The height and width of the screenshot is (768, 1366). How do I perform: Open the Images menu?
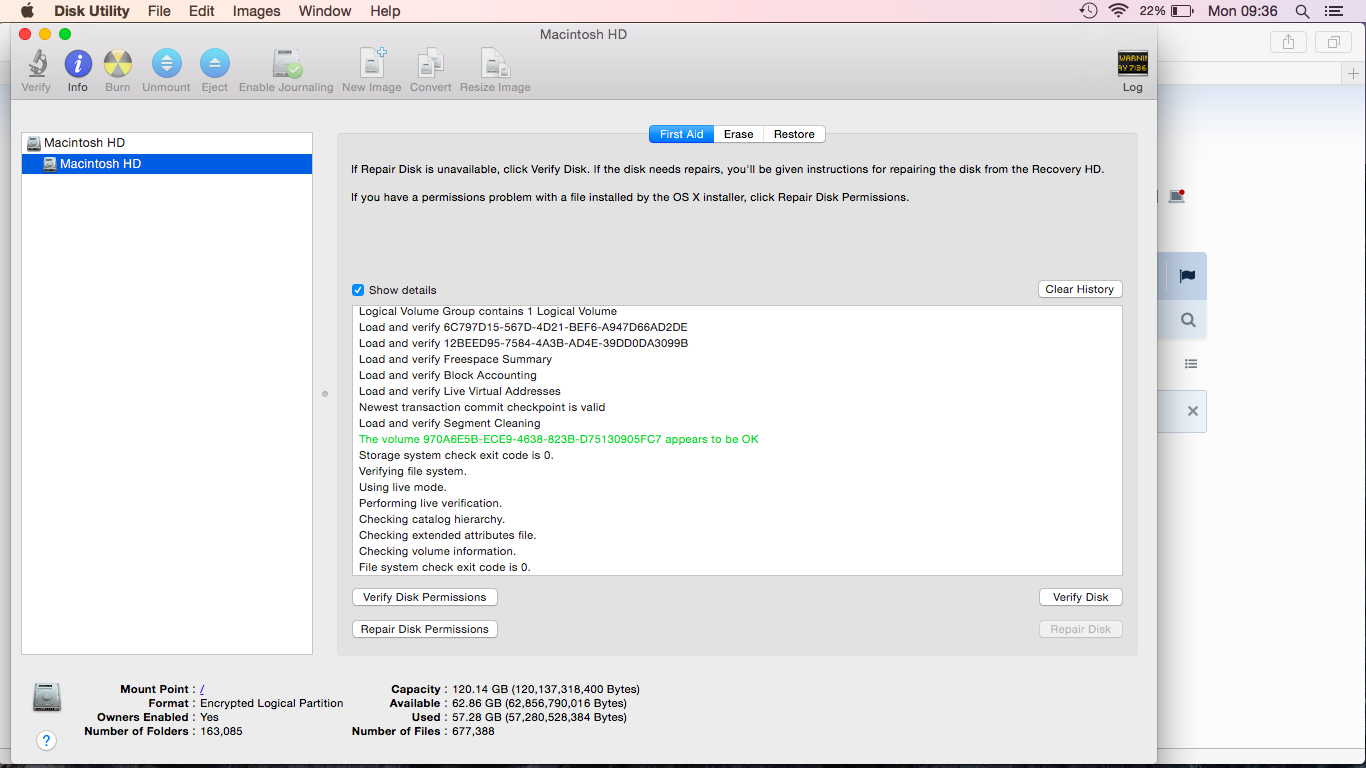[x=256, y=11]
